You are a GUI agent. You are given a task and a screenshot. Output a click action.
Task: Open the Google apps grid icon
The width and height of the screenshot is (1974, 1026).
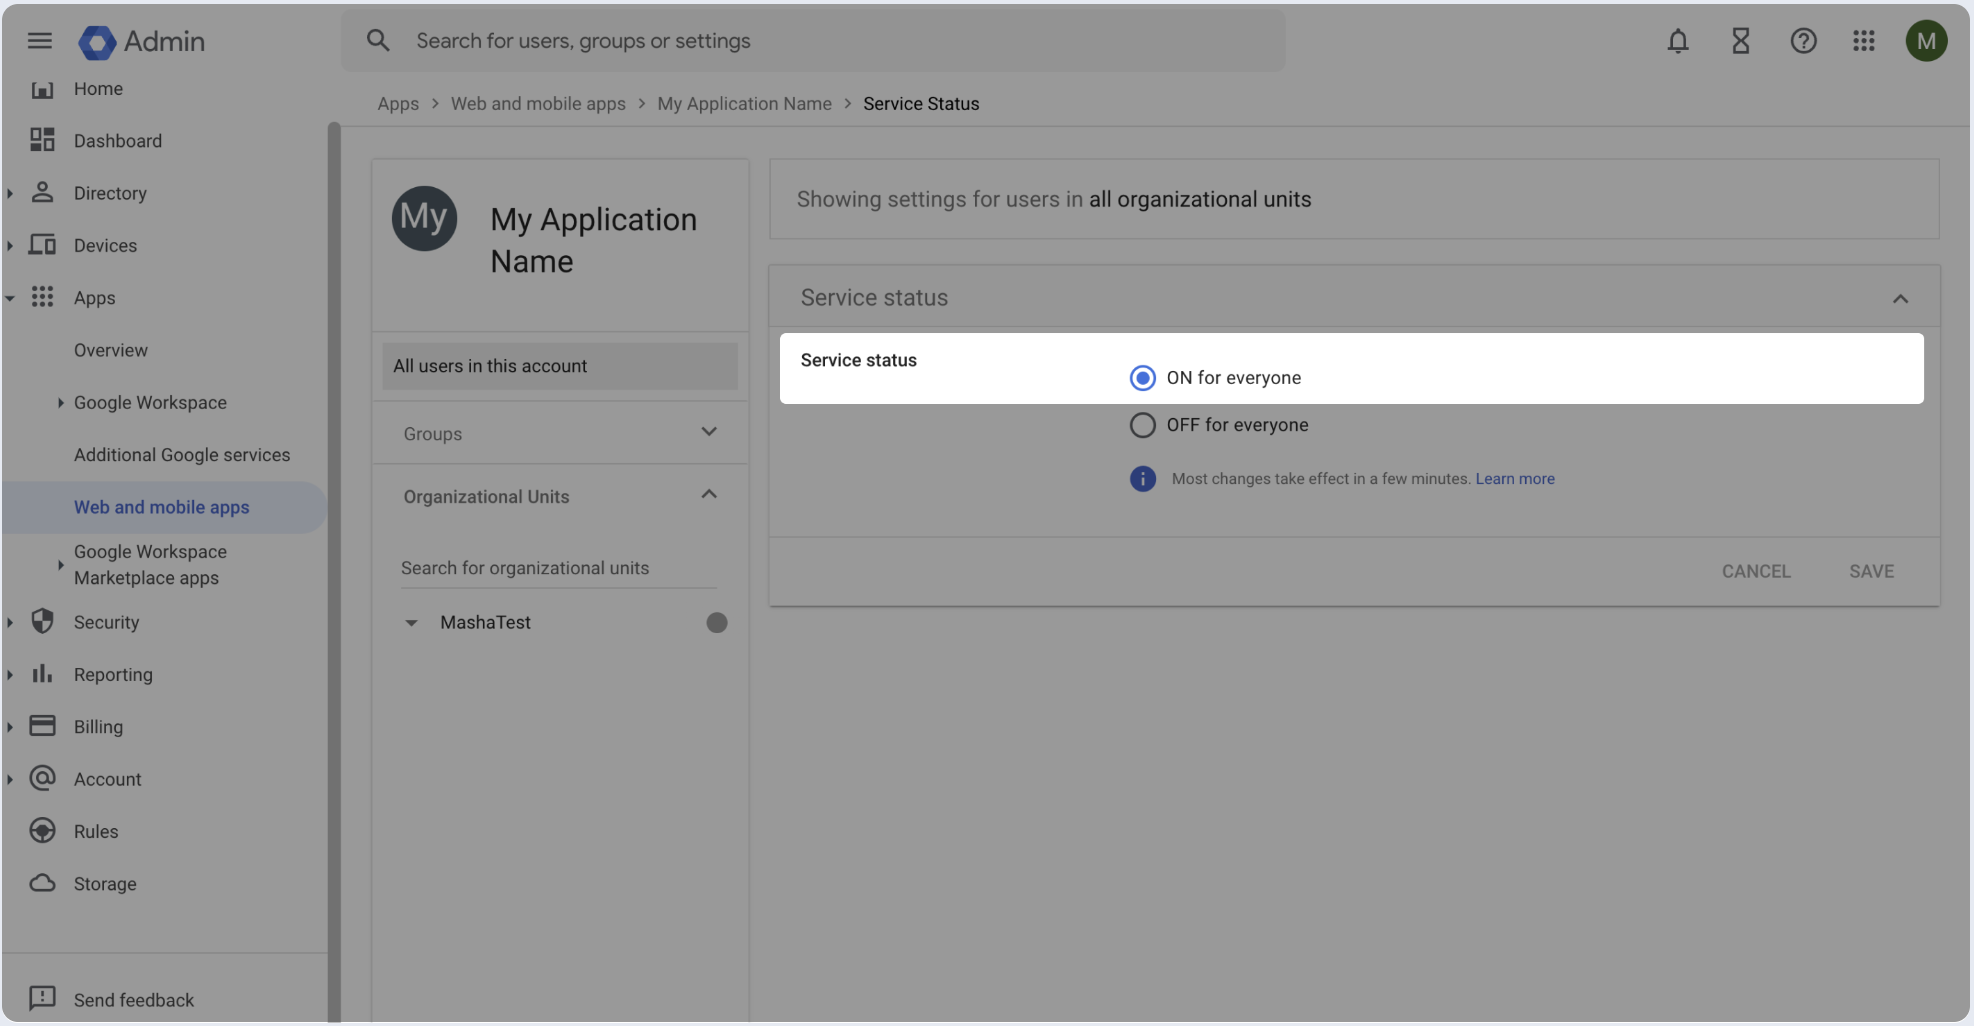coord(1863,41)
